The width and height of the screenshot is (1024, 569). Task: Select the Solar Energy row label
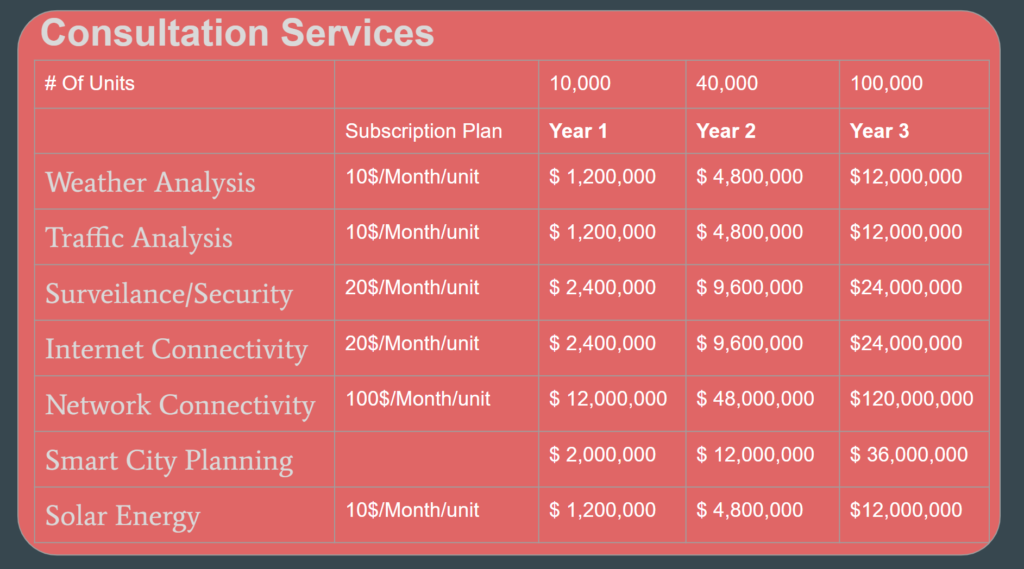pyautogui.click(x=122, y=516)
